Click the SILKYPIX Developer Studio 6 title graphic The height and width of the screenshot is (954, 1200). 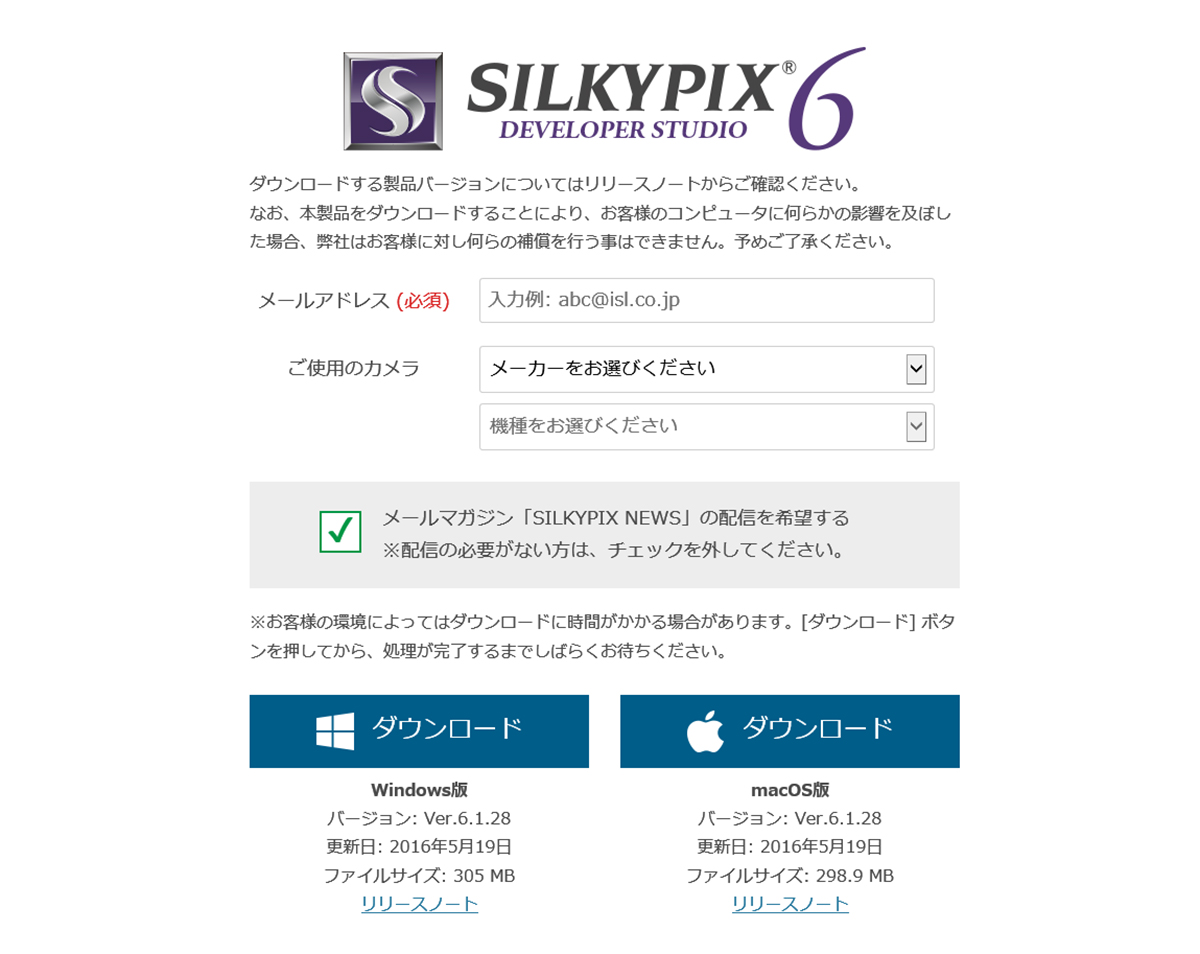point(604,99)
